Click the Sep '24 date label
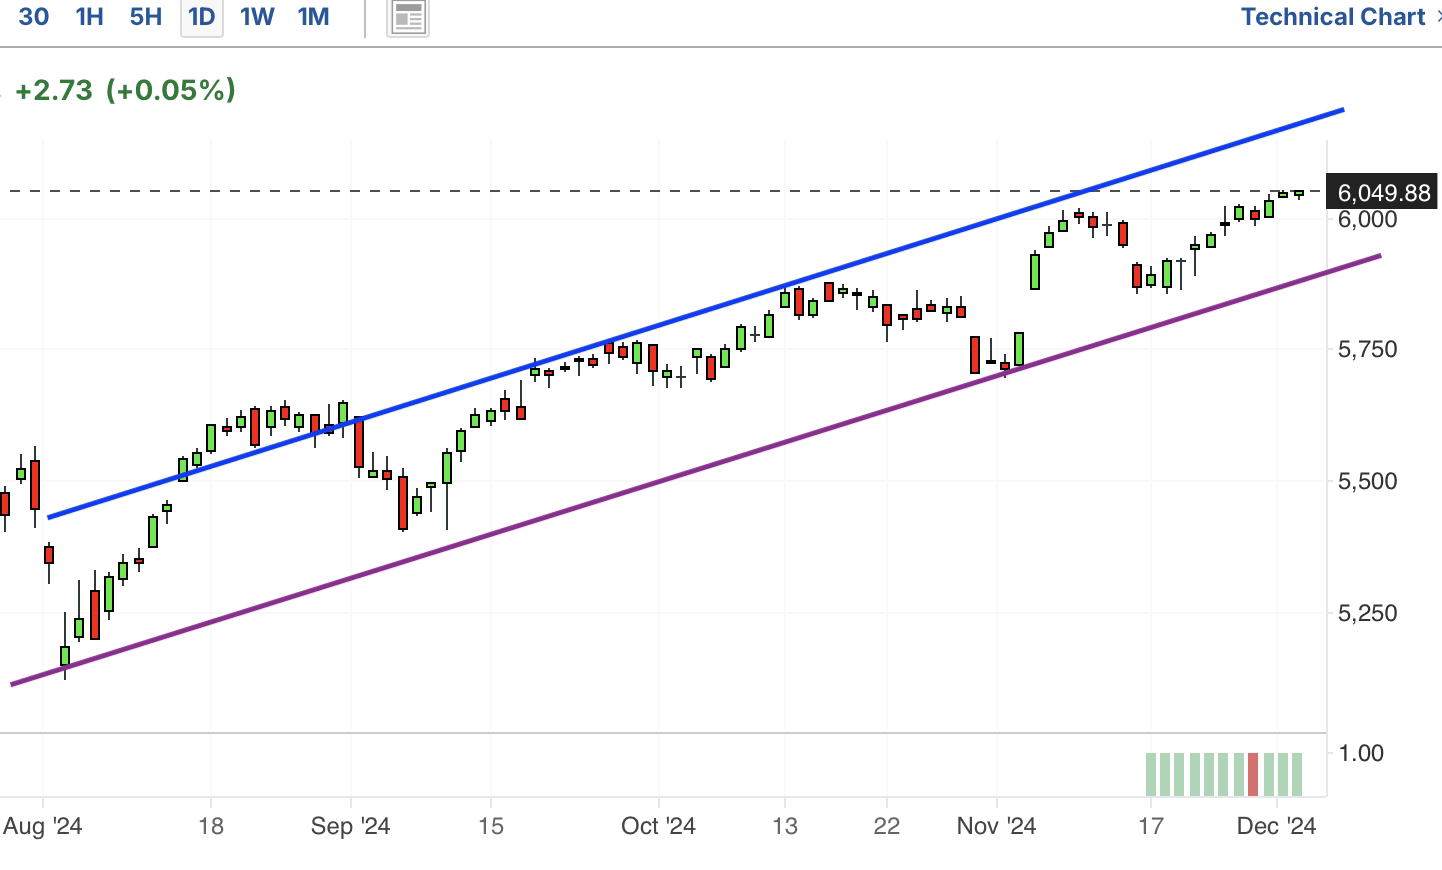Screen dimensions: 1442x870 (350, 827)
